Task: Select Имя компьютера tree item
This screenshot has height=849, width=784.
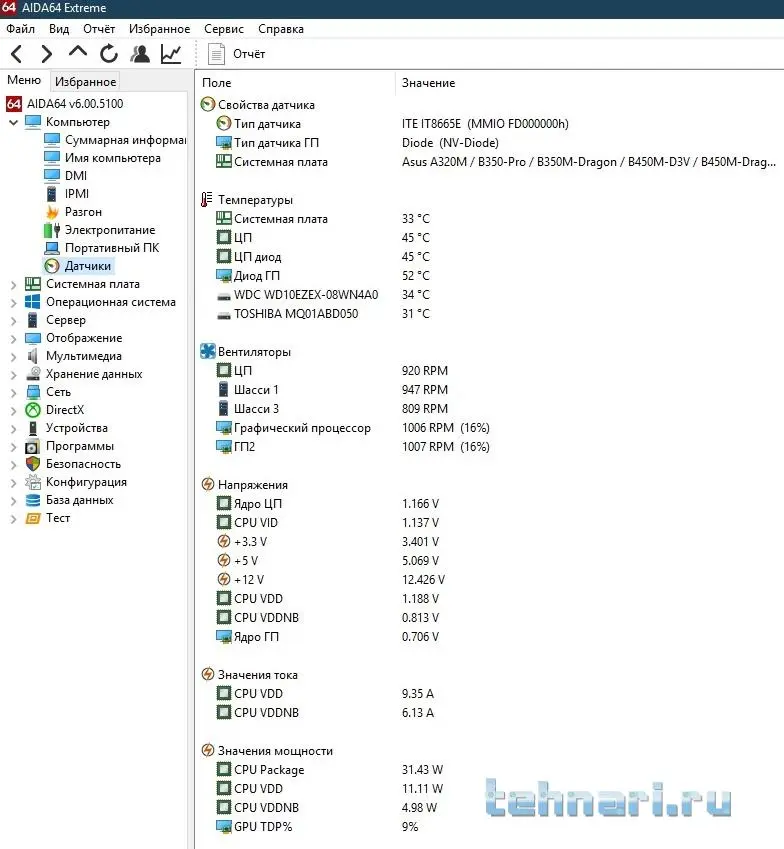Action: [113, 158]
